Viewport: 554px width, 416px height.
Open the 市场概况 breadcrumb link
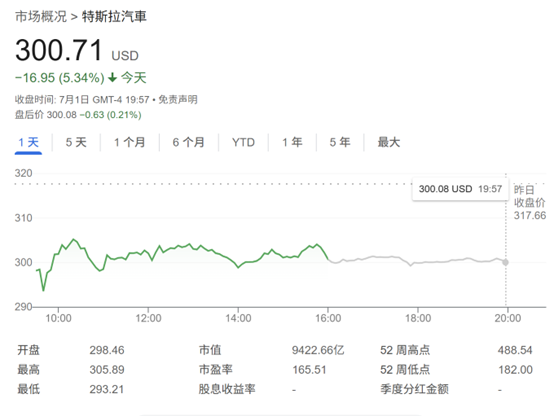point(41,17)
